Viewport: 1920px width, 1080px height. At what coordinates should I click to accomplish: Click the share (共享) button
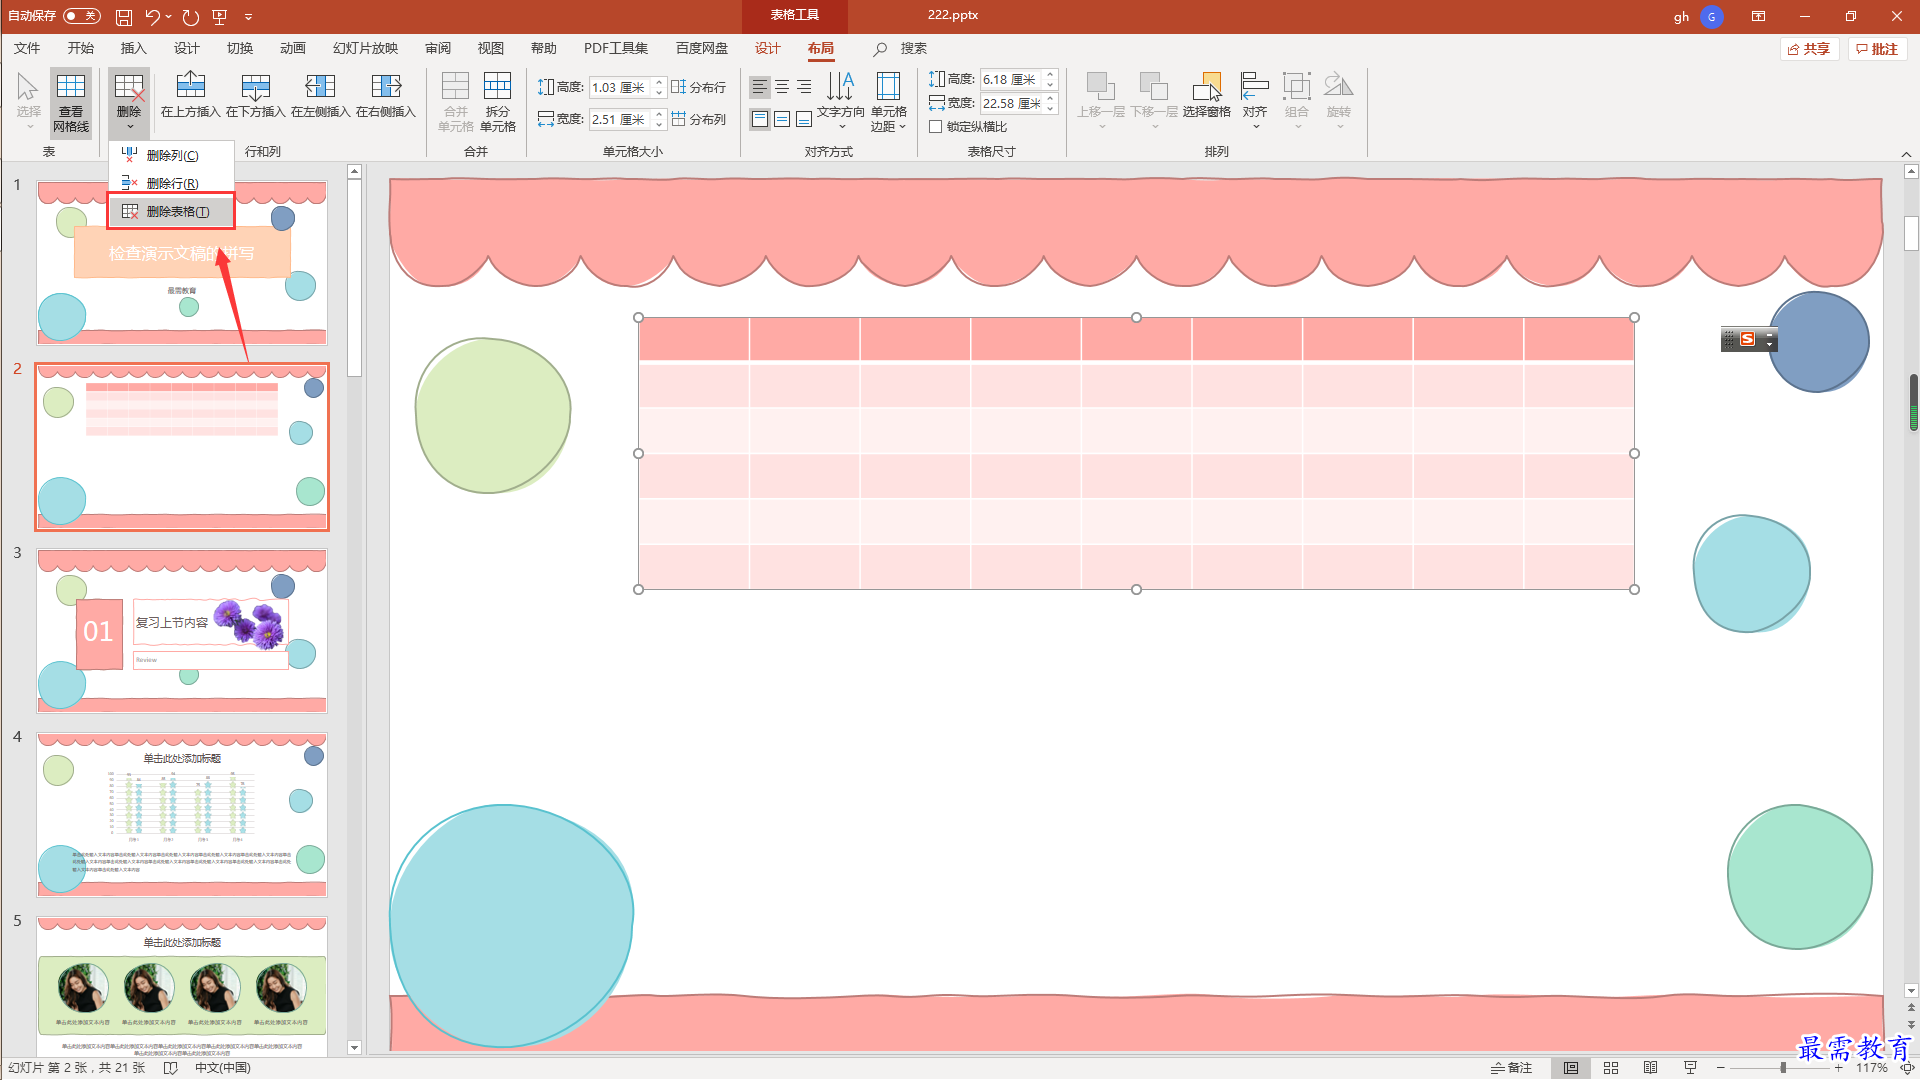click(x=1809, y=49)
